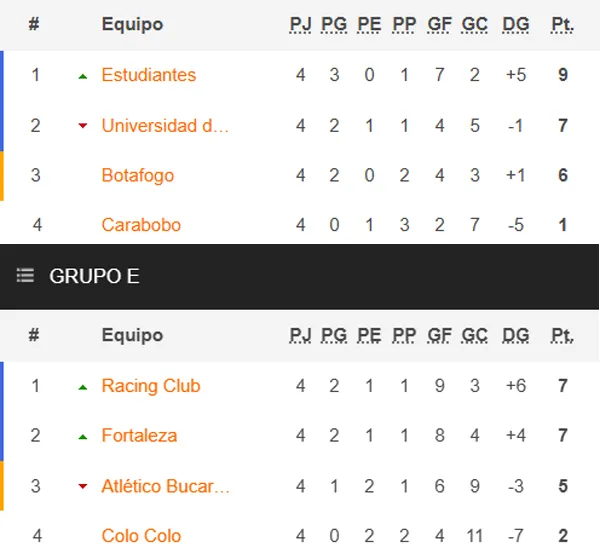The height and width of the screenshot is (559, 600).
Task: Expand the GRUPO E header bar
Action: pyautogui.click(x=300, y=276)
